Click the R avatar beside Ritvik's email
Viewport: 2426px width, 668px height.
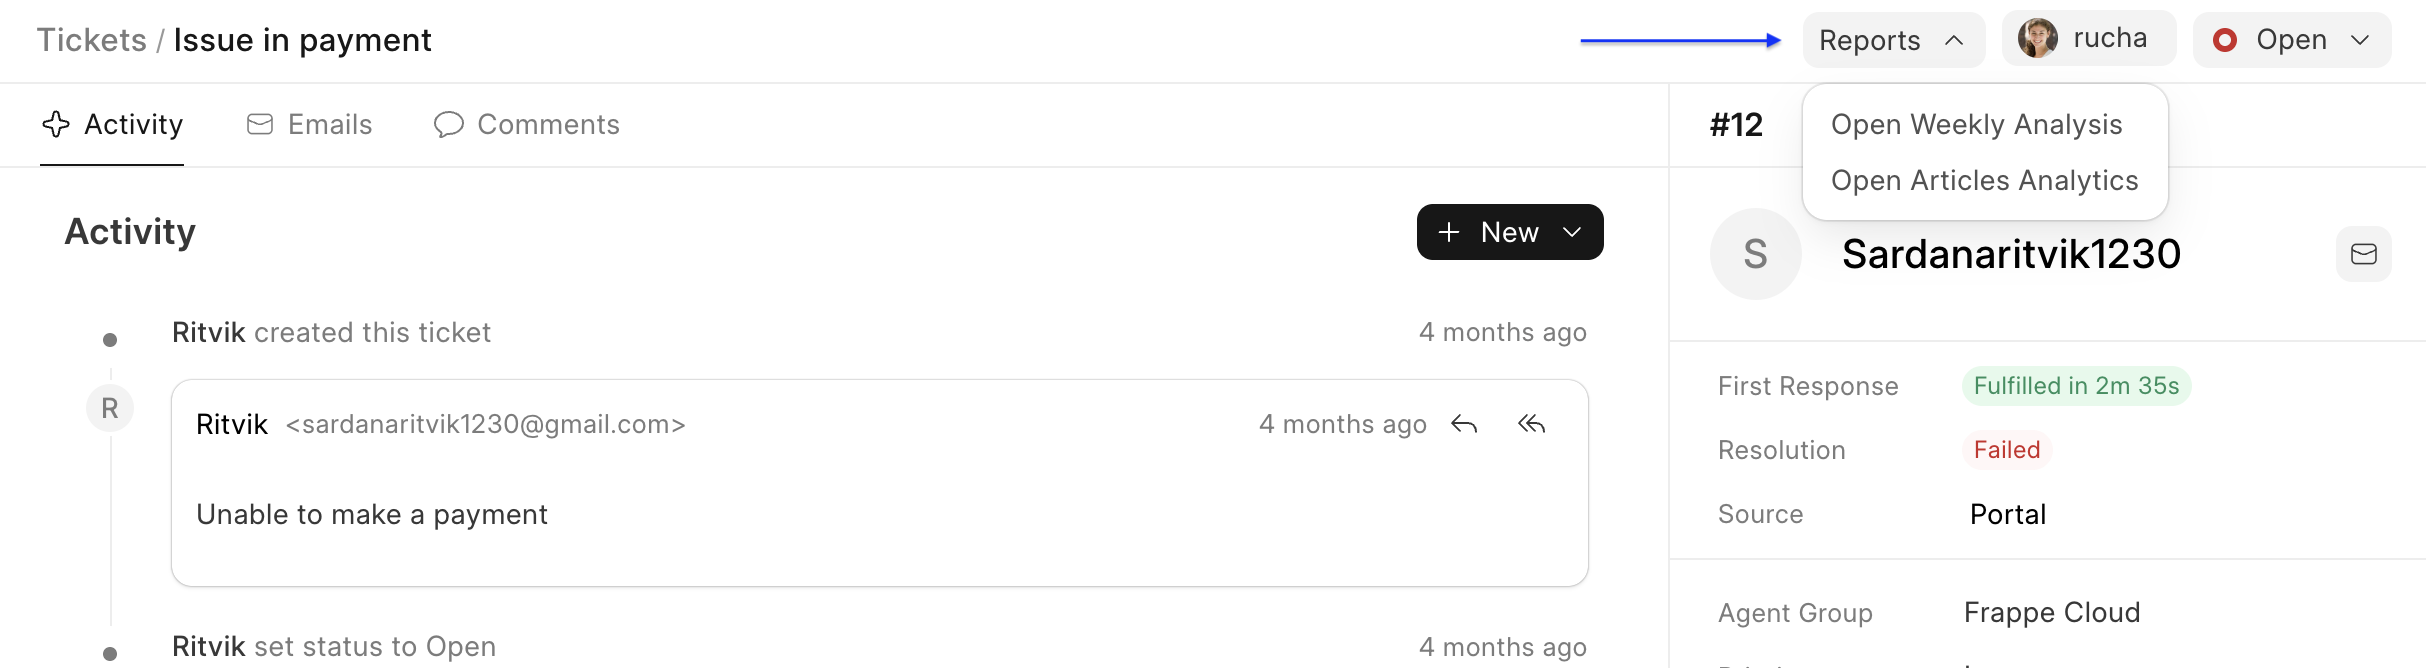[x=110, y=408]
